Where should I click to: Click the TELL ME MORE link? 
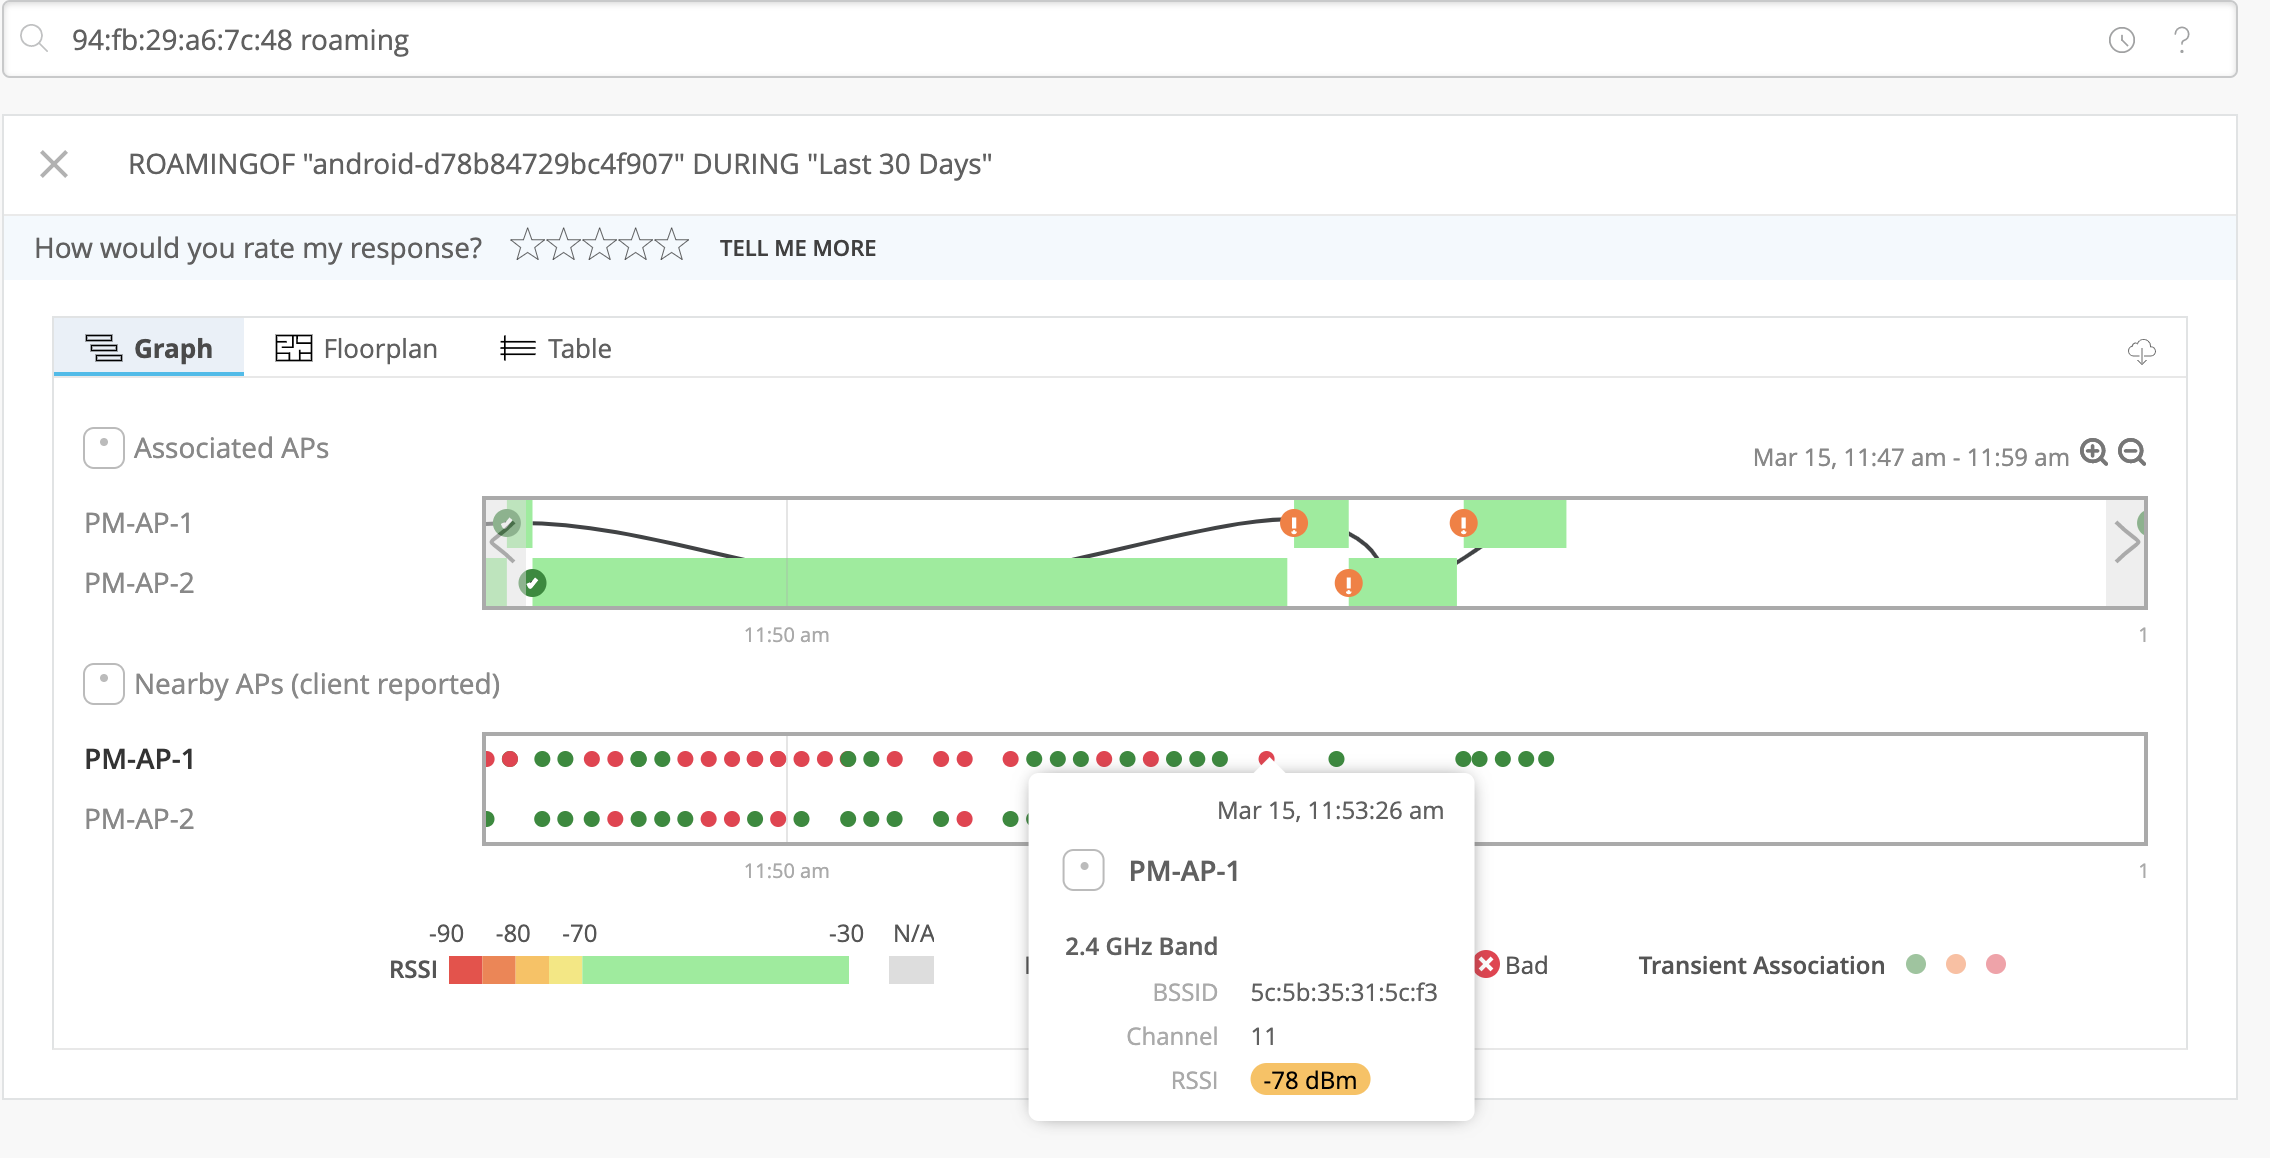click(797, 248)
